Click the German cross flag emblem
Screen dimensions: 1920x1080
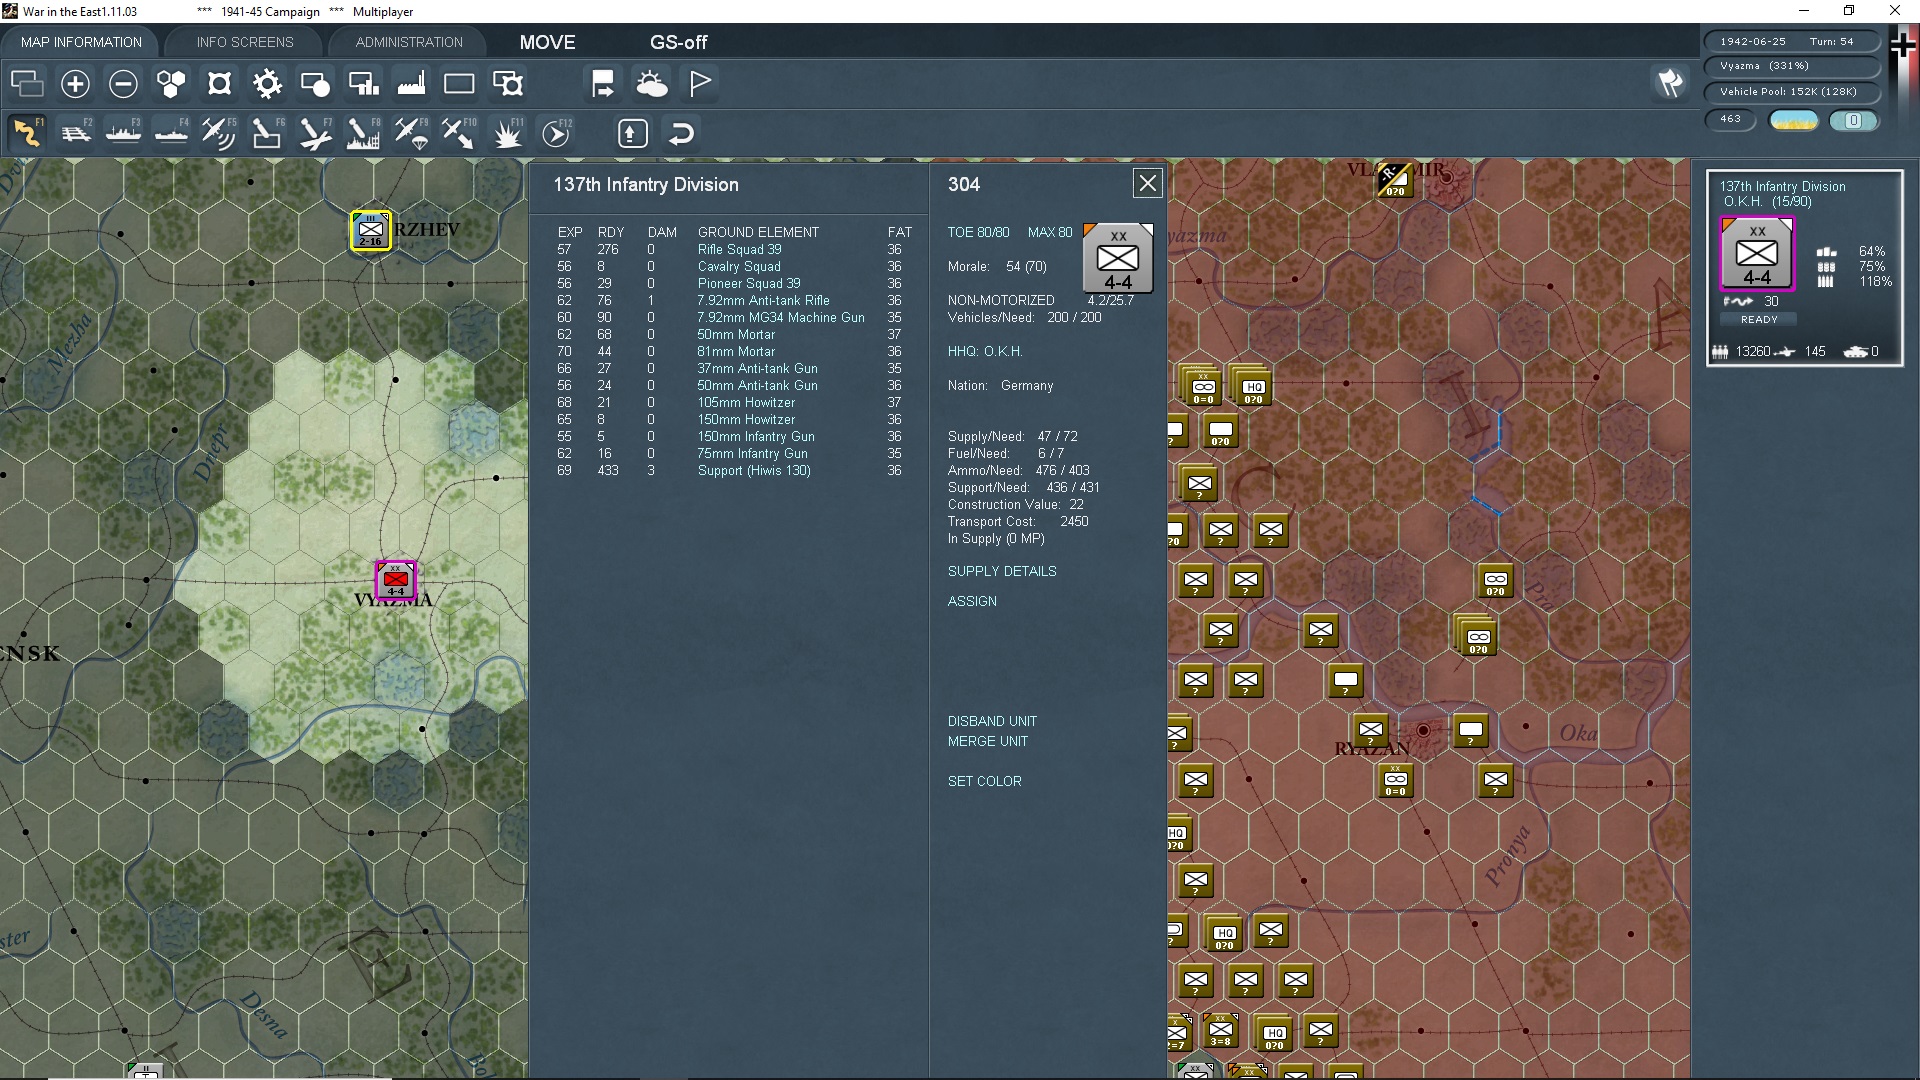pyautogui.click(x=1903, y=46)
